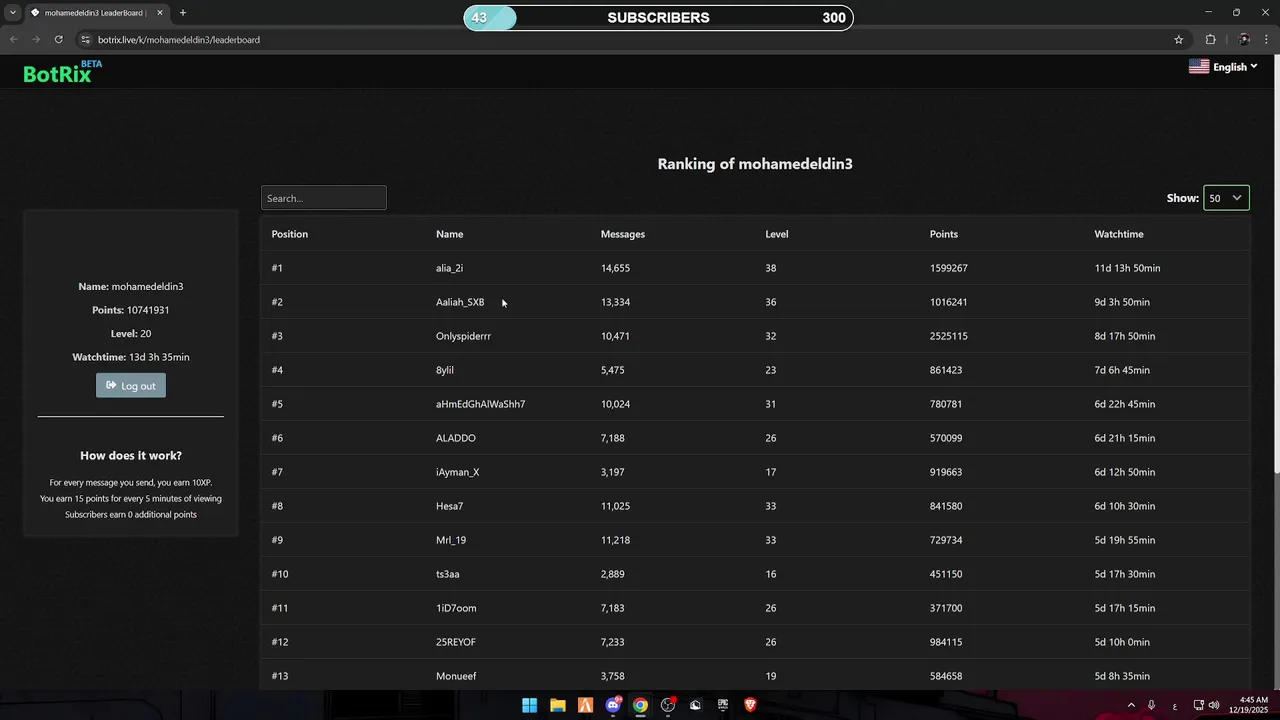This screenshot has width=1280, height=720.
Task: Open the Chrome profile avatar
Action: click(1244, 39)
